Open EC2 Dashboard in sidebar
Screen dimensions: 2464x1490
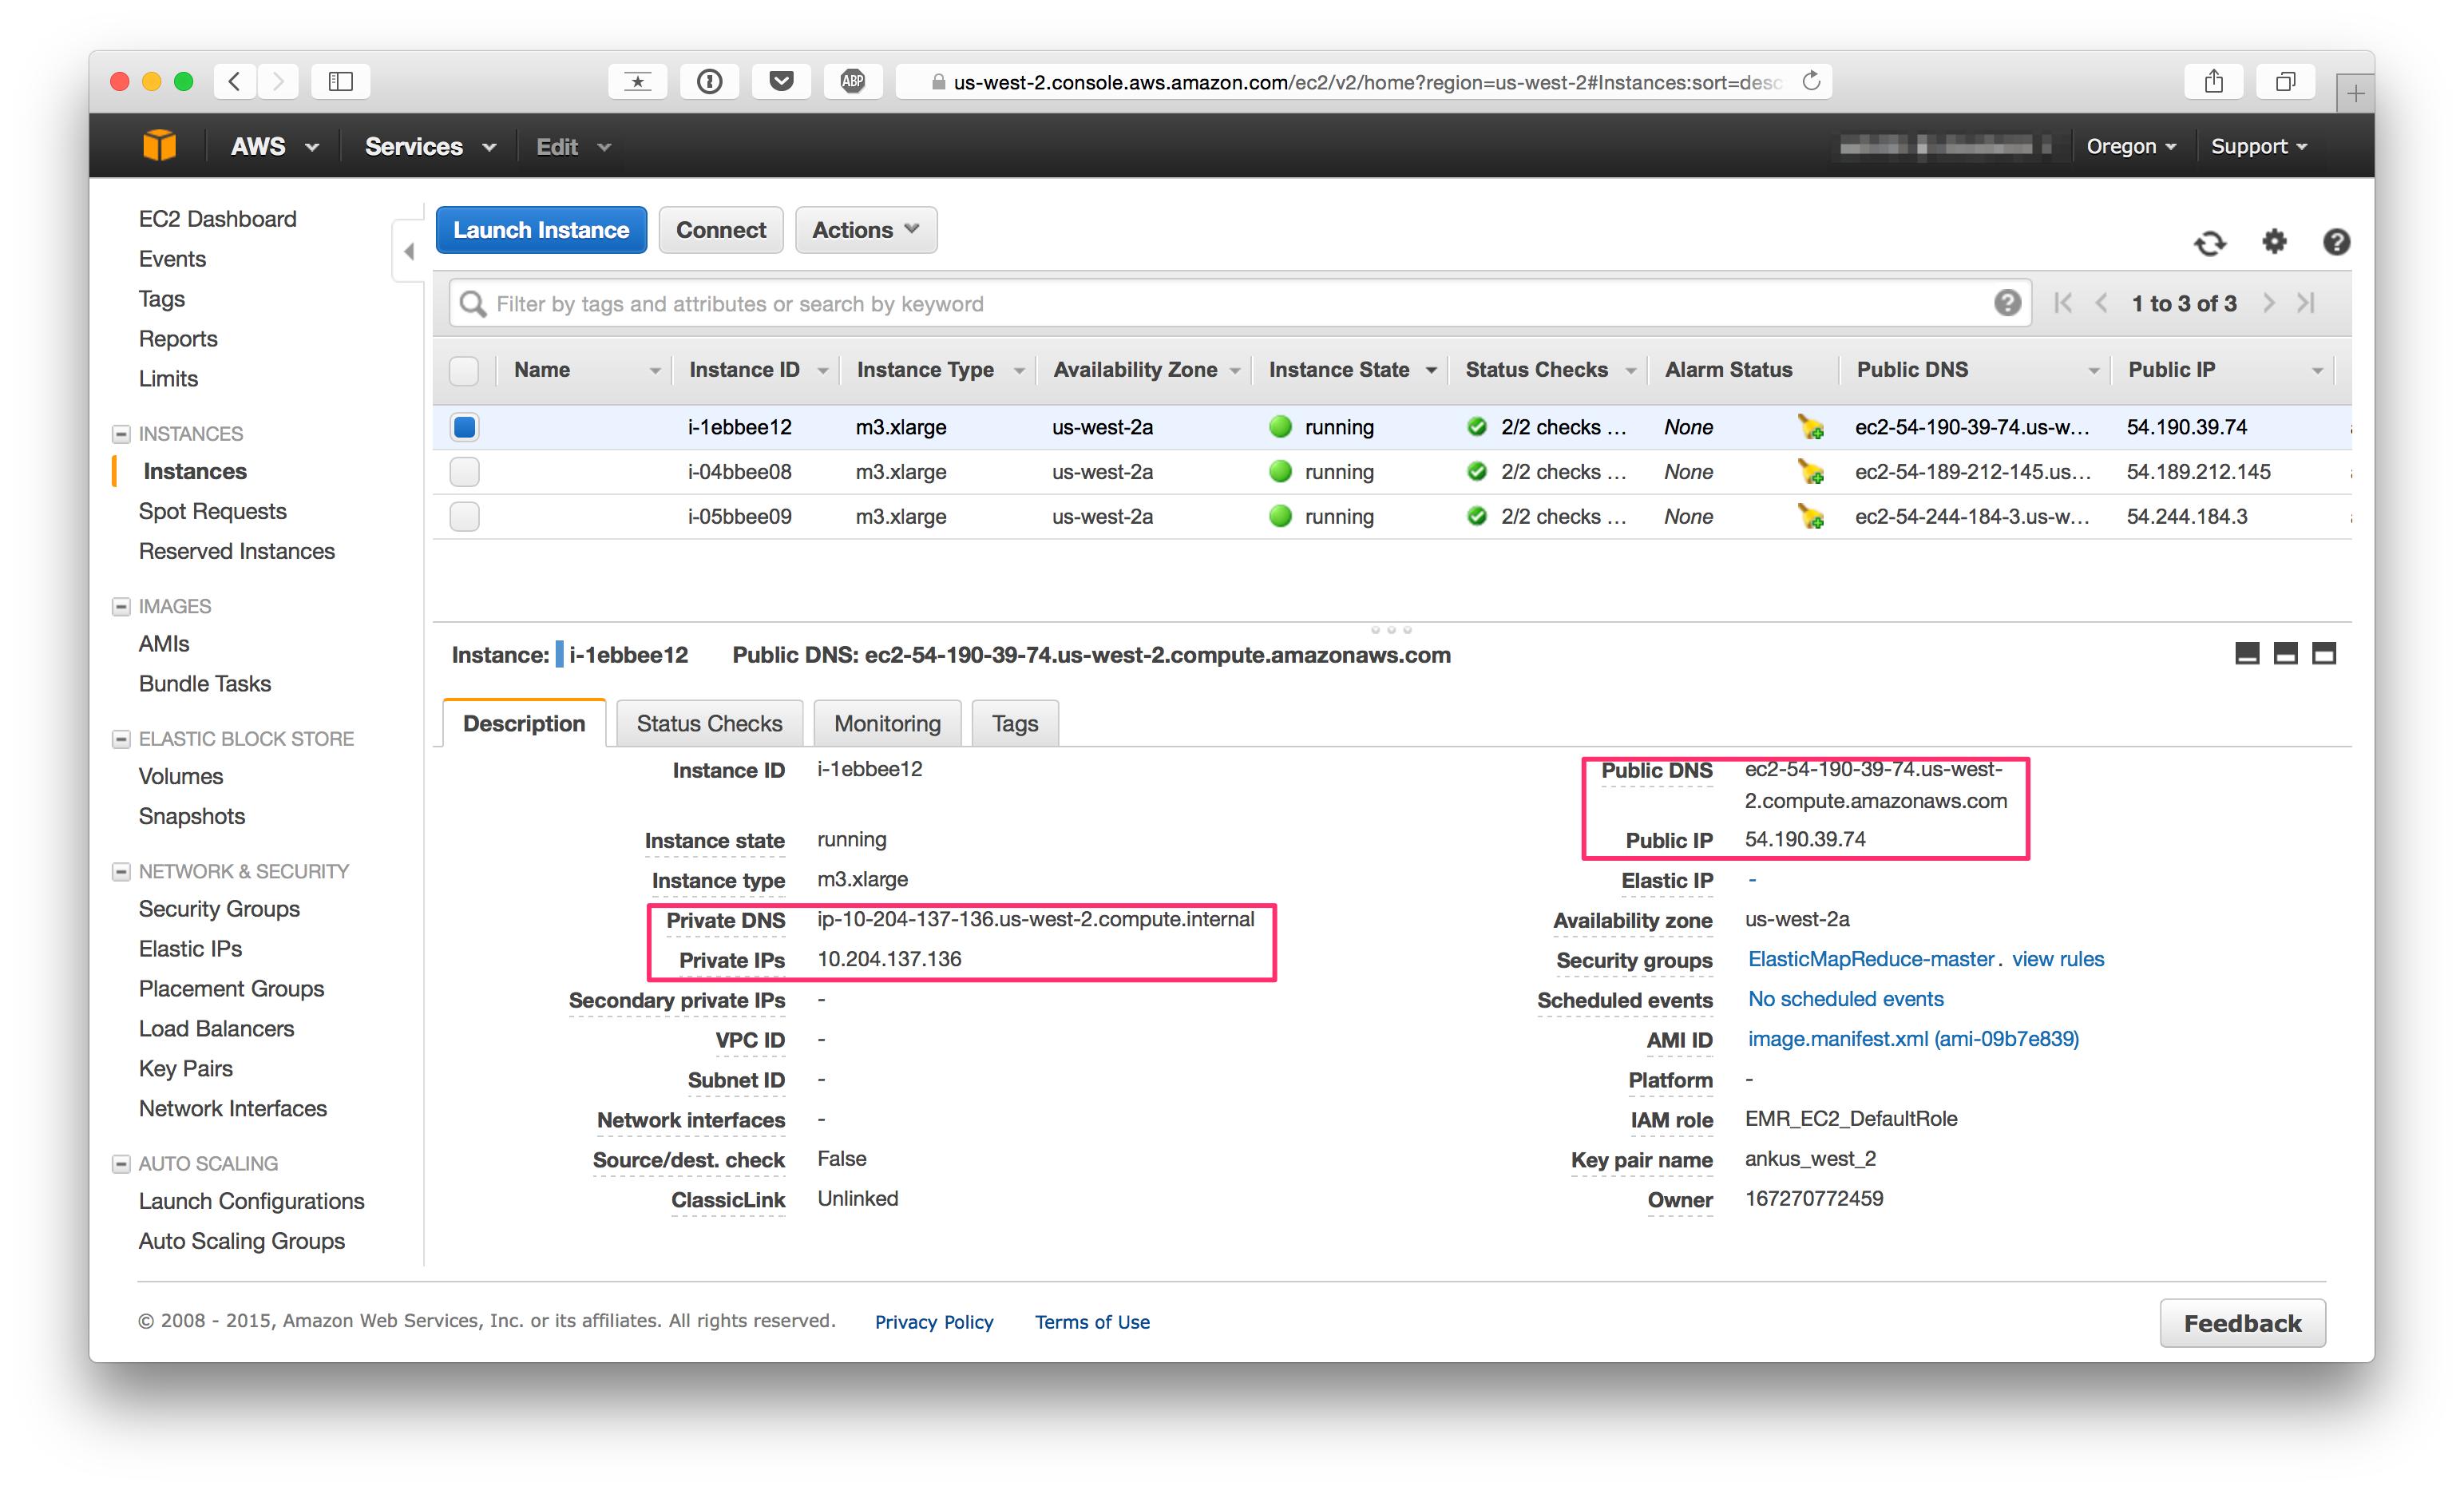pyautogui.click(x=217, y=219)
